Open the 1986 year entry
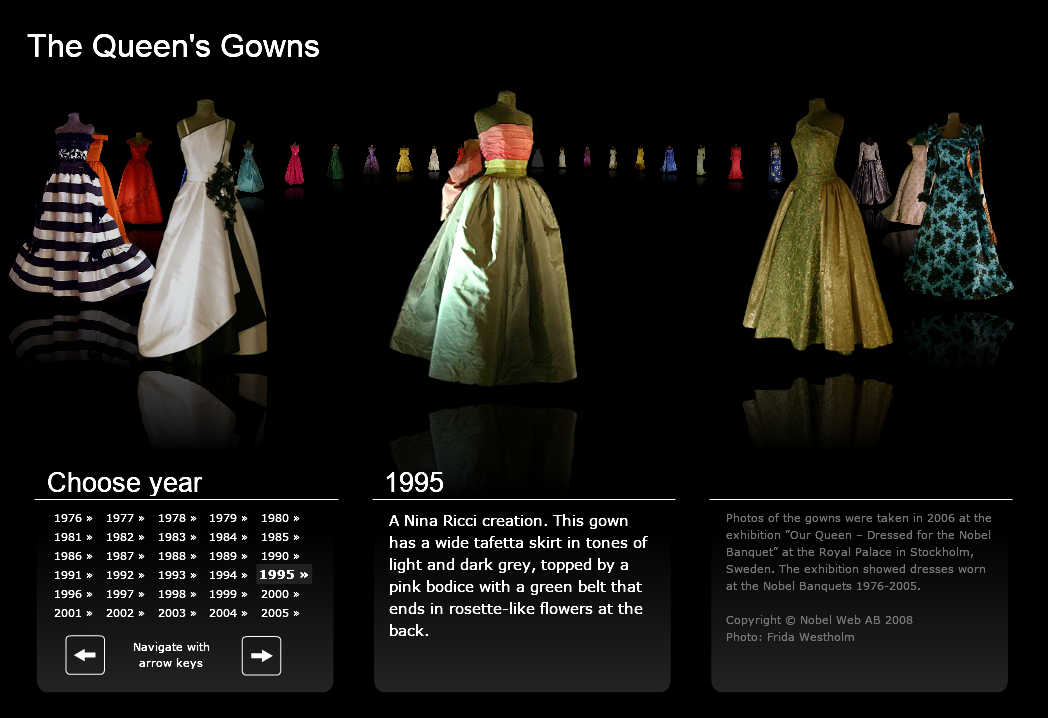 74,556
